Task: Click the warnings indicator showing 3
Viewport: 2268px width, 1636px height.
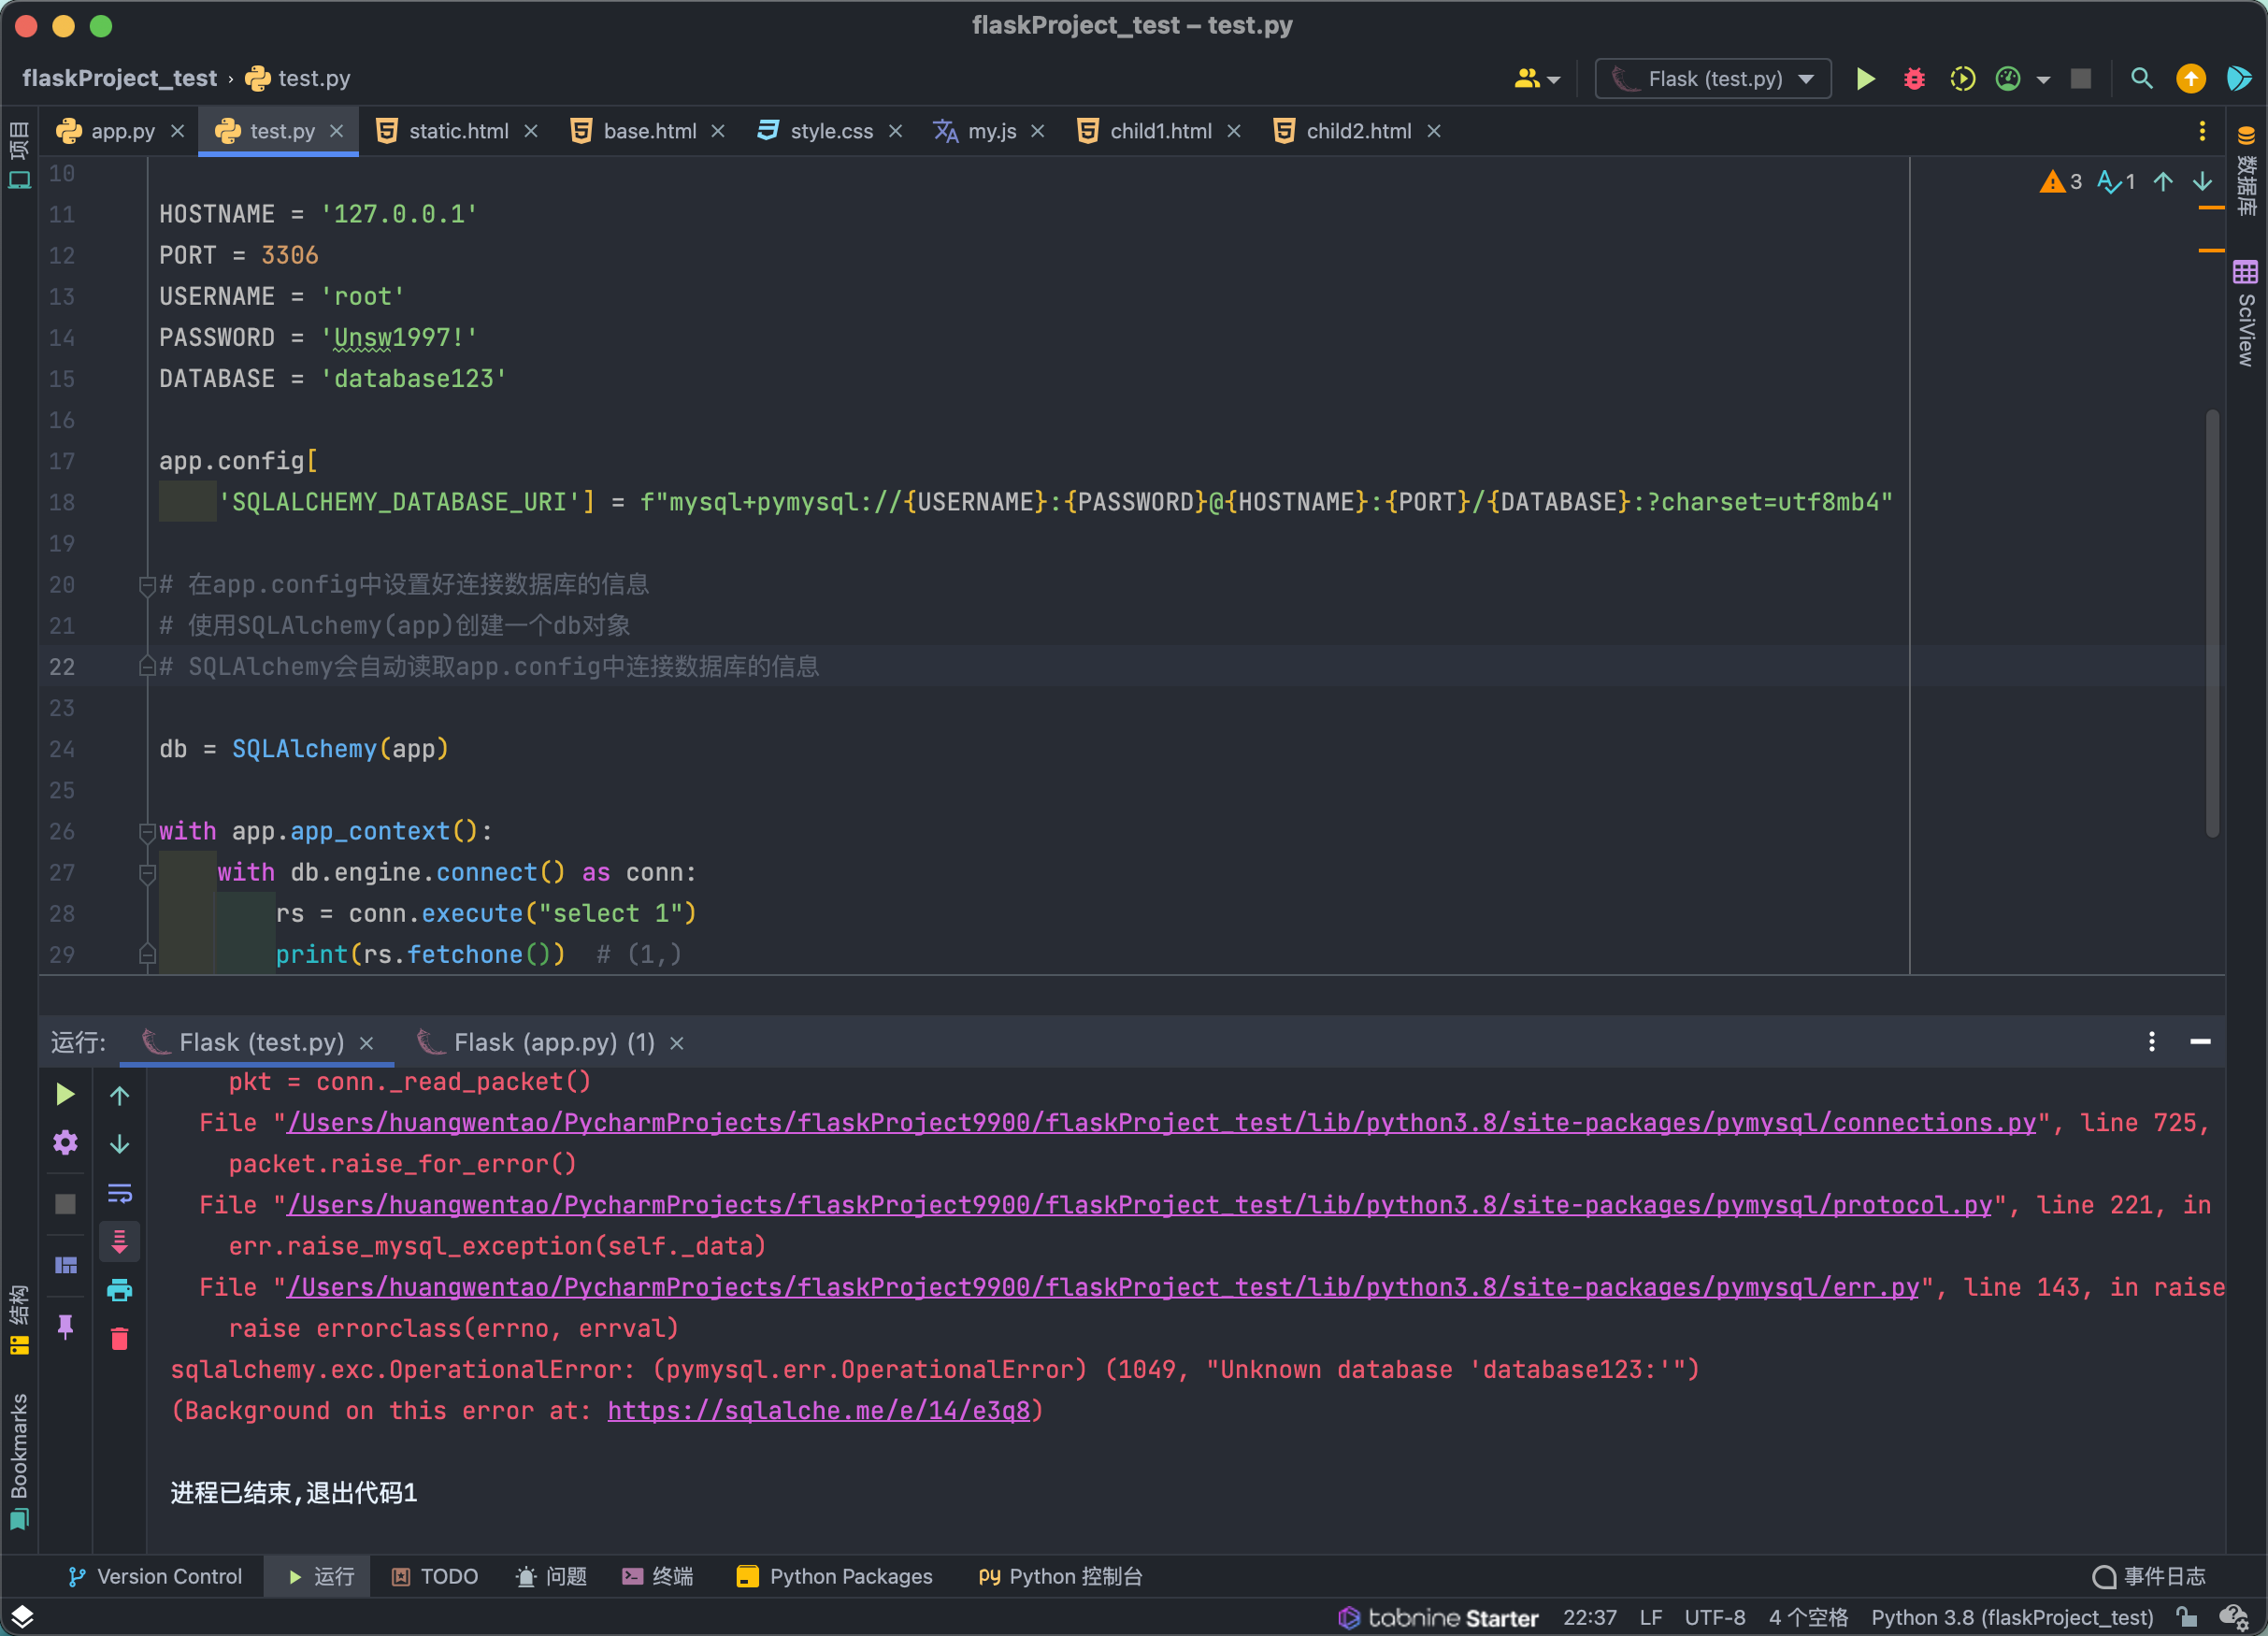Action: 2060,181
